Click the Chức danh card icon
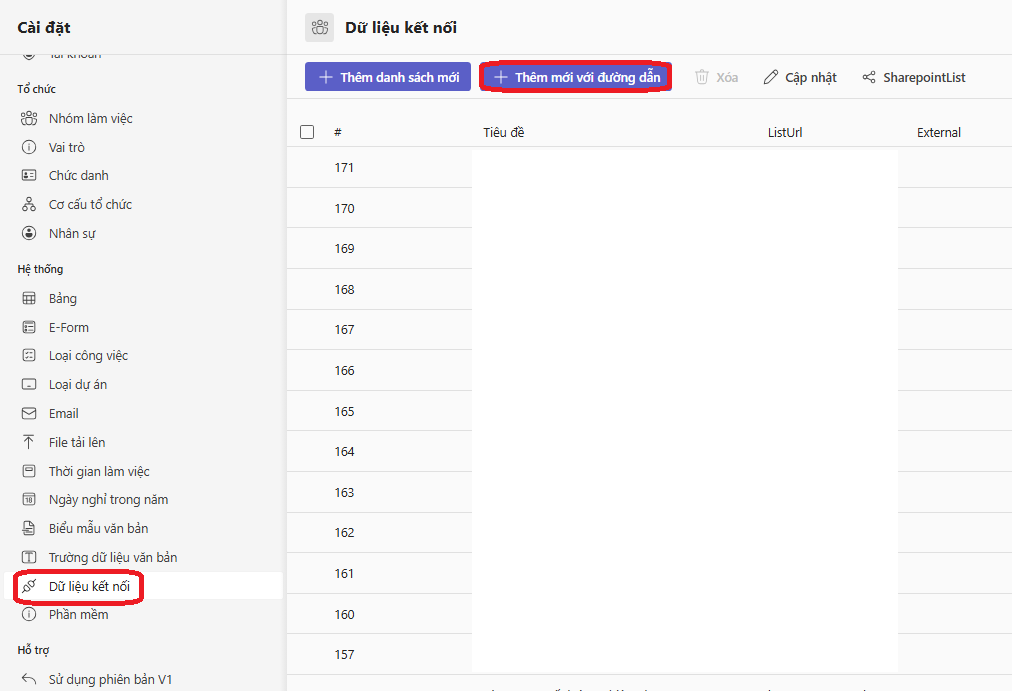 [x=29, y=176]
